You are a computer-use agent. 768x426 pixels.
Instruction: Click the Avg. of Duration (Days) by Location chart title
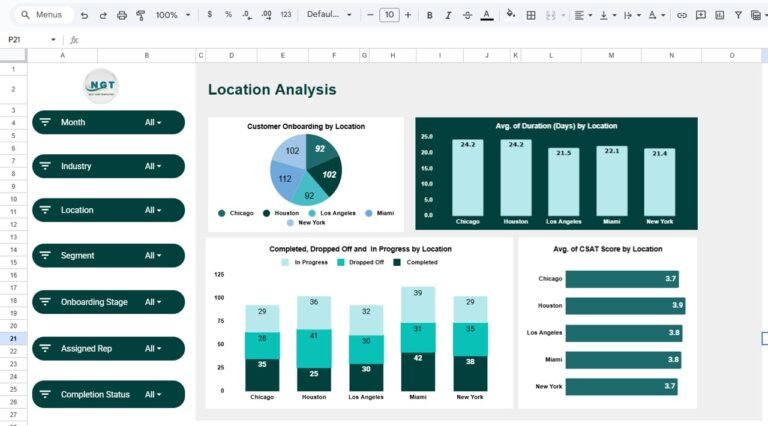(x=556, y=126)
